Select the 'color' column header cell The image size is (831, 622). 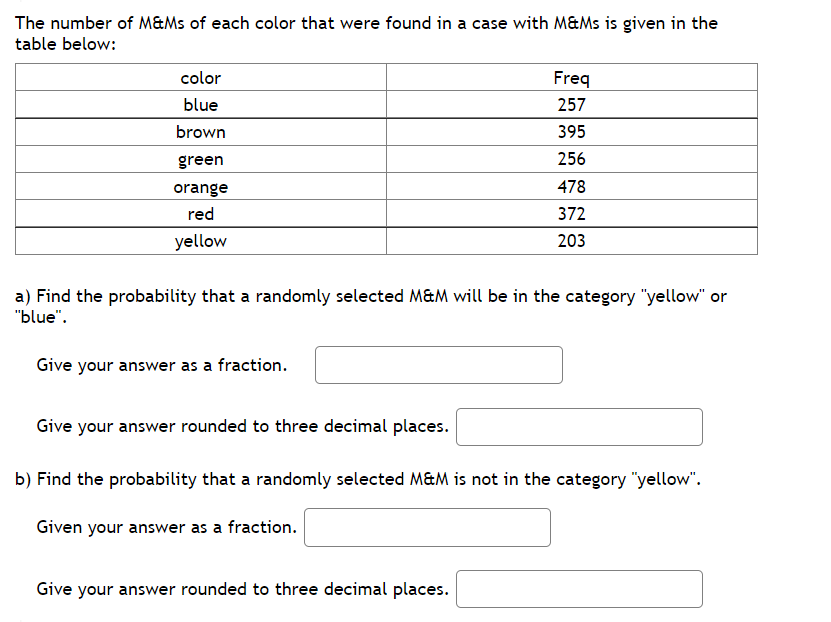pos(200,77)
